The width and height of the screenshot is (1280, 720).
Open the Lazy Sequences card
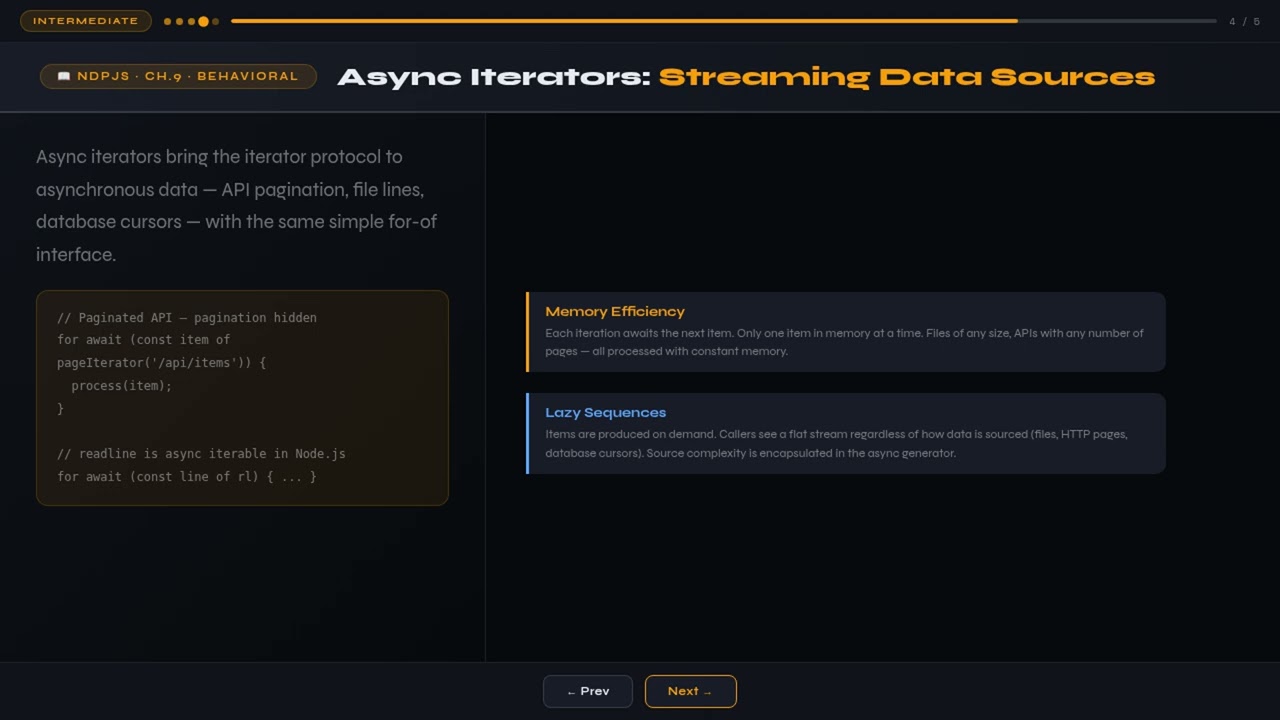pos(846,433)
